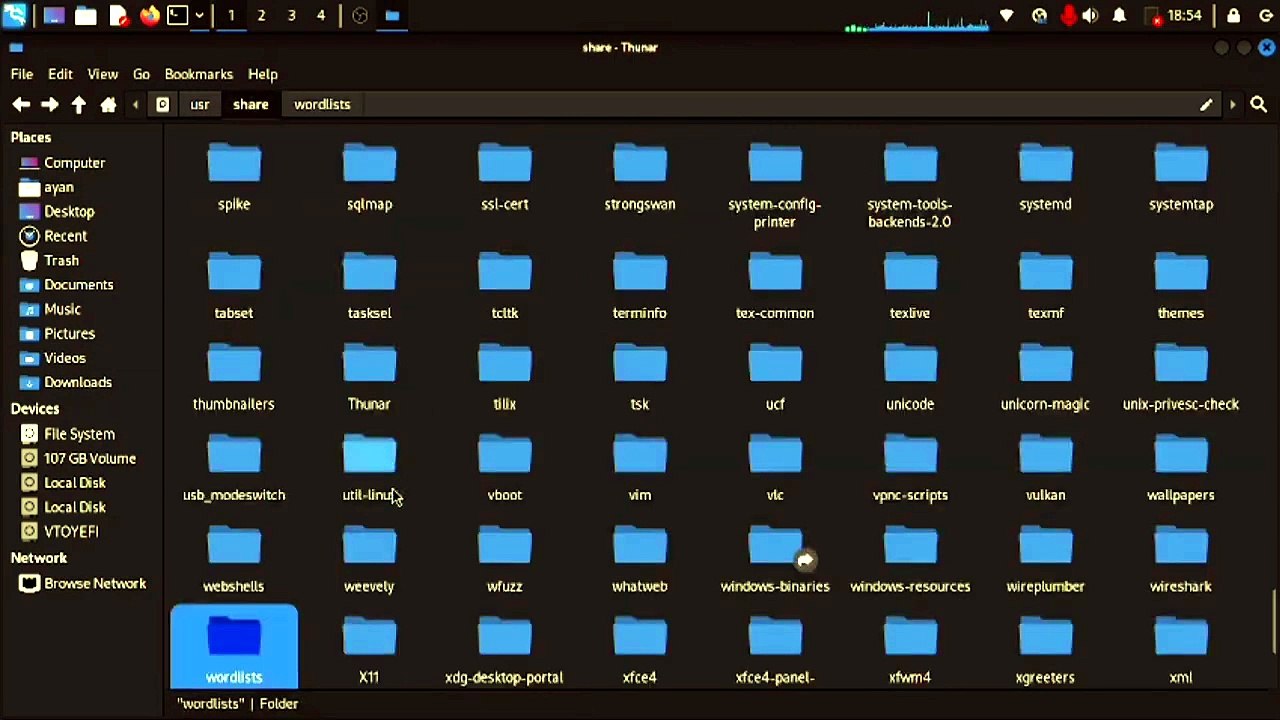Click the notification bell in system tray
Viewport: 1280px width, 720px height.
(x=1120, y=16)
